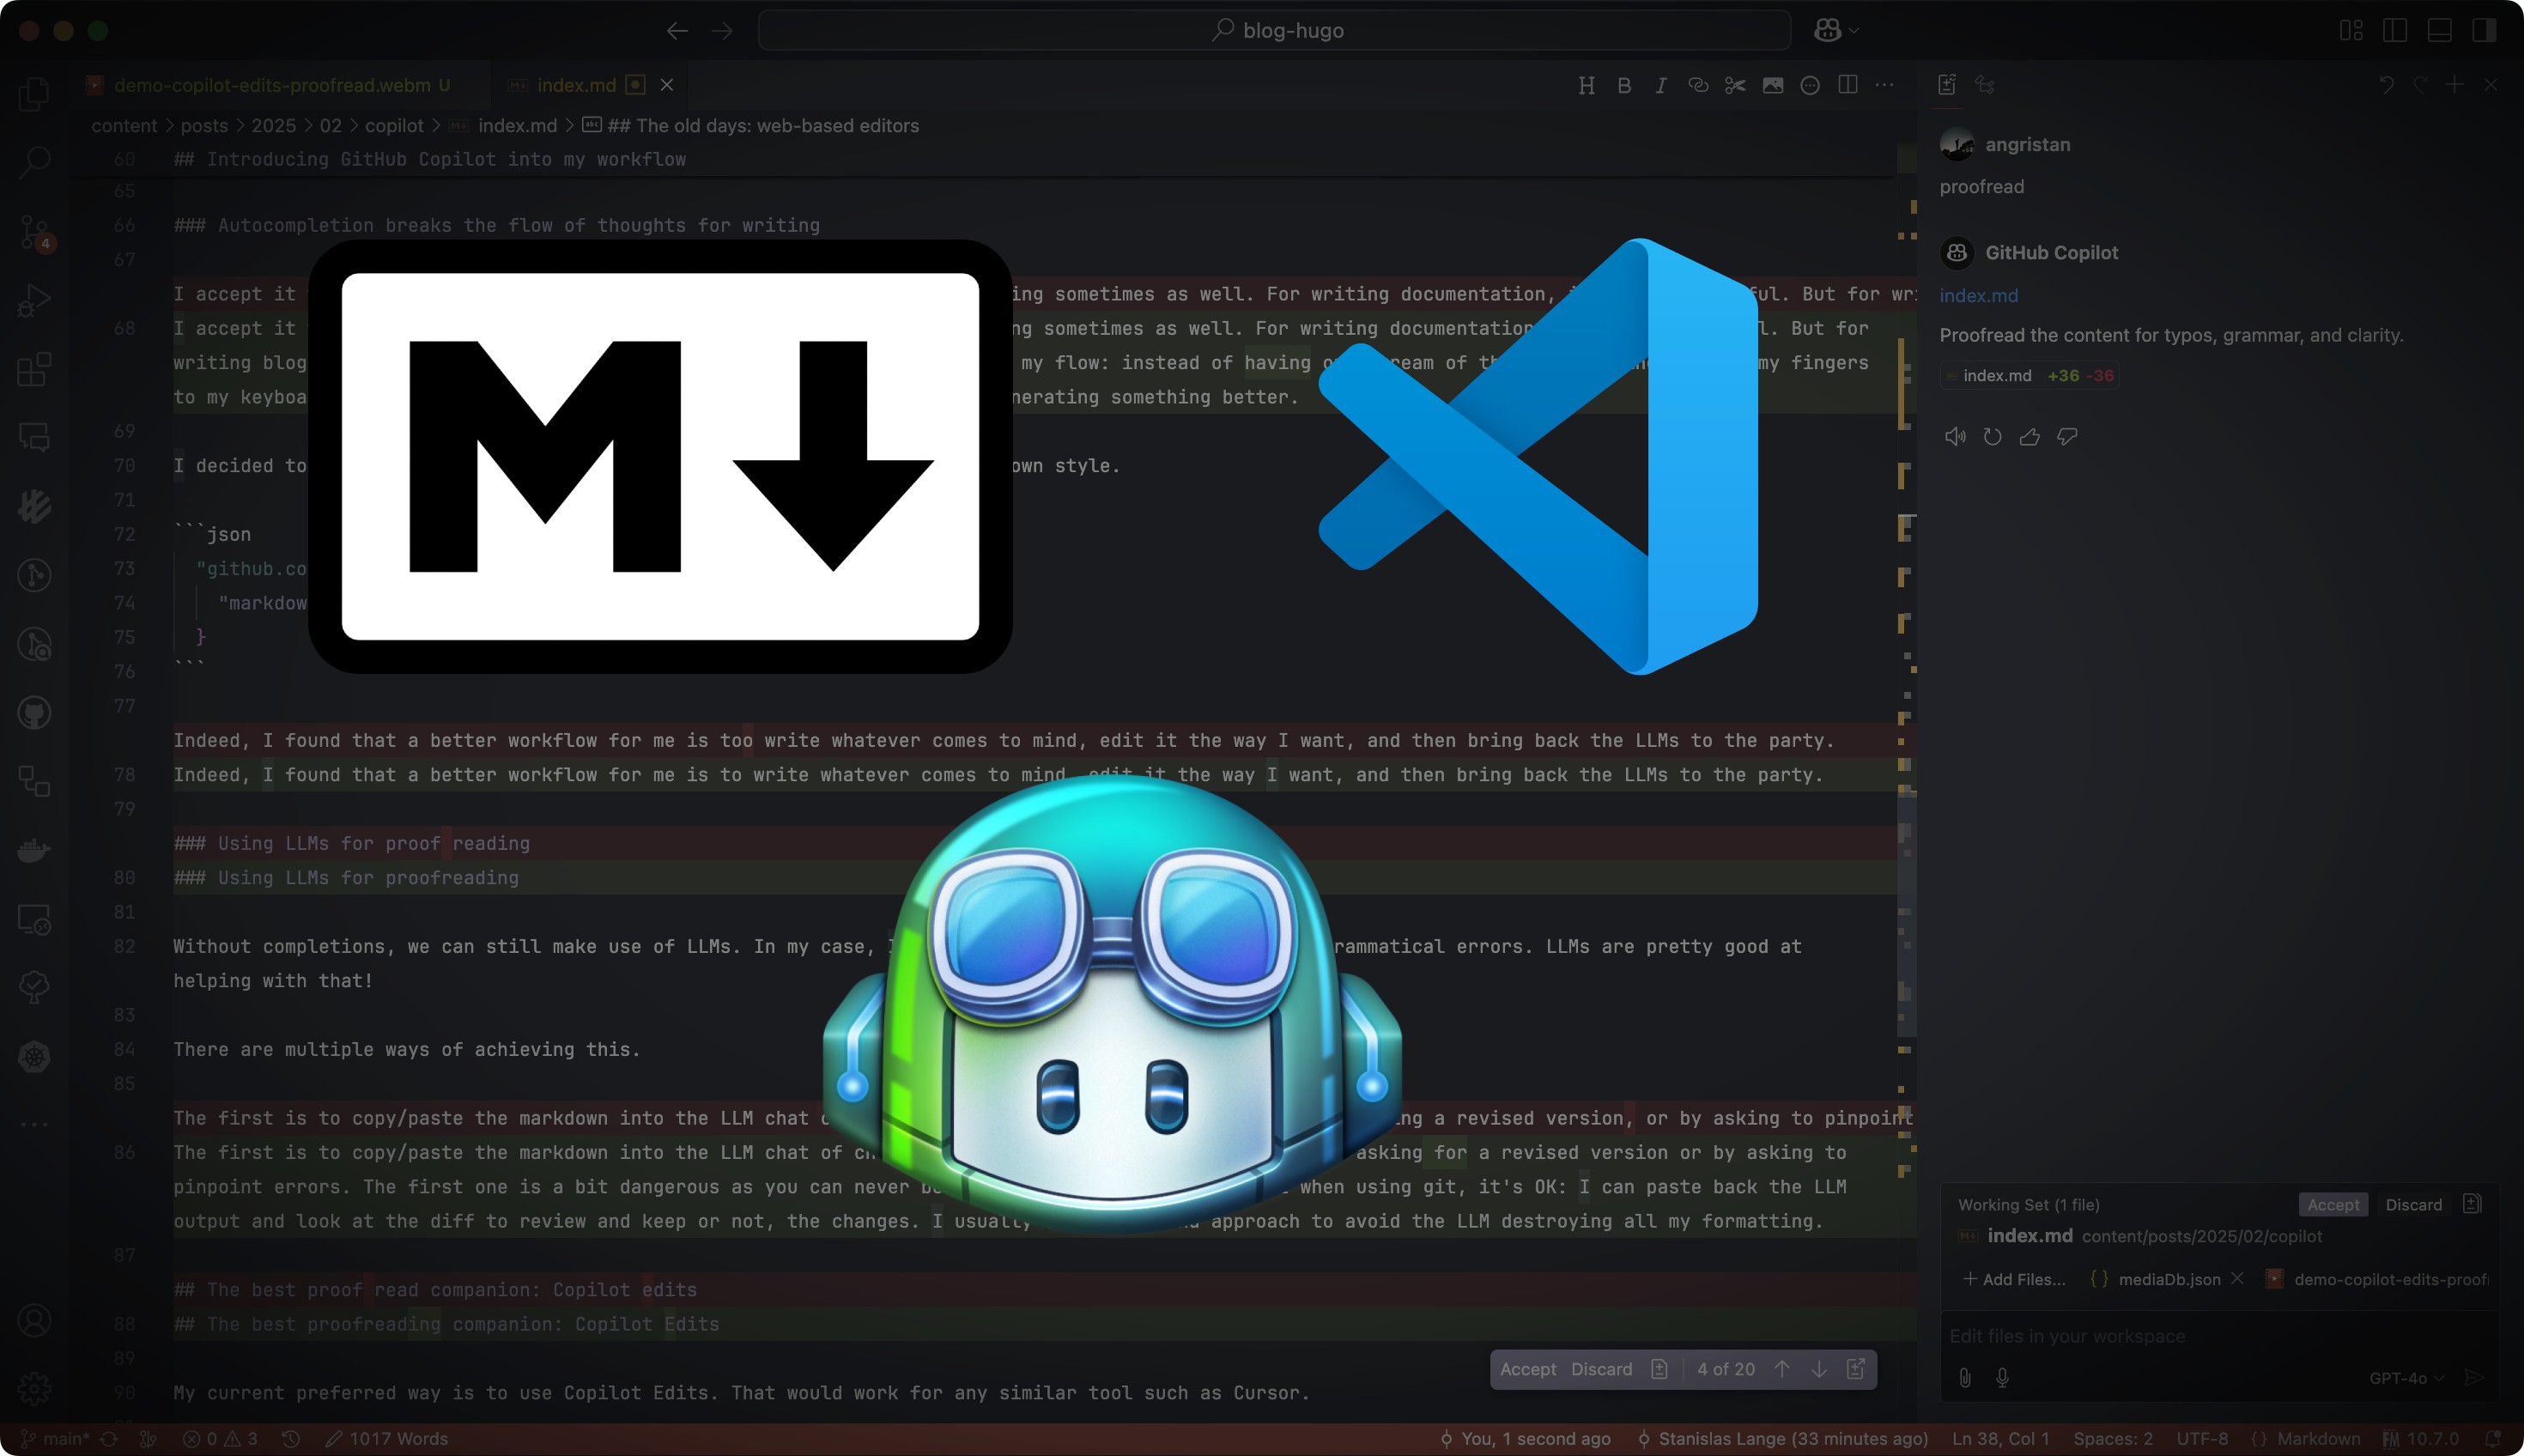The height and width of the screenshot is (1456, 2524).
Task: Click the main* branch in the status bar
Action: (x=55, y=1439)
